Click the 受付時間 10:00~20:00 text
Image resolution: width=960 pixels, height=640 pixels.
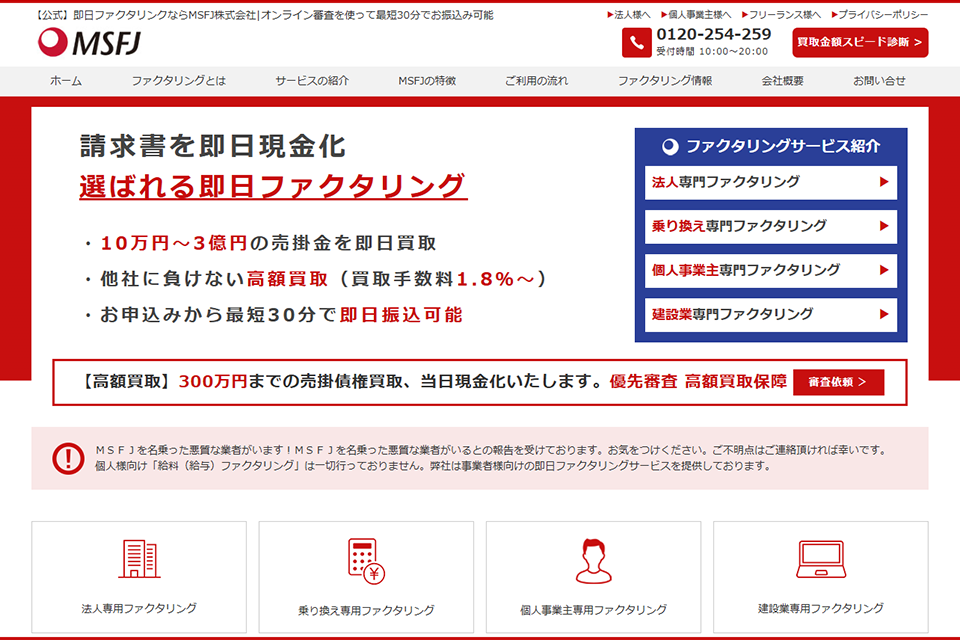[712, 51]
